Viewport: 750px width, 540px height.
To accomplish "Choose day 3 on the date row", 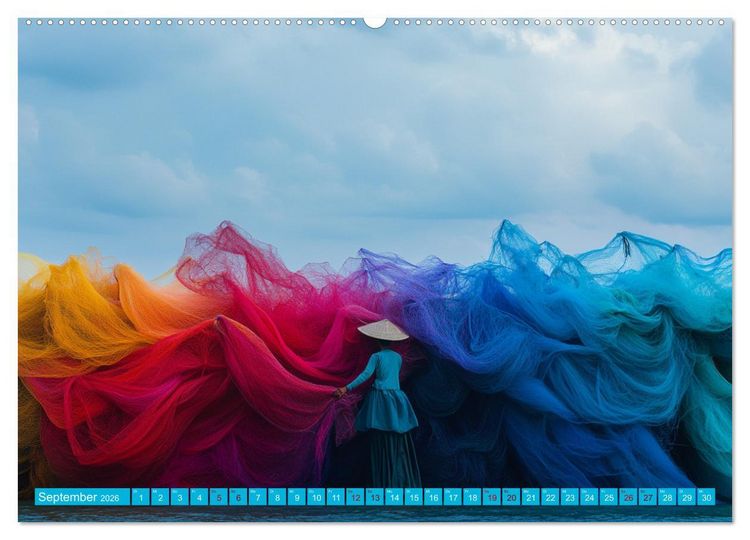I will [180, 497].
